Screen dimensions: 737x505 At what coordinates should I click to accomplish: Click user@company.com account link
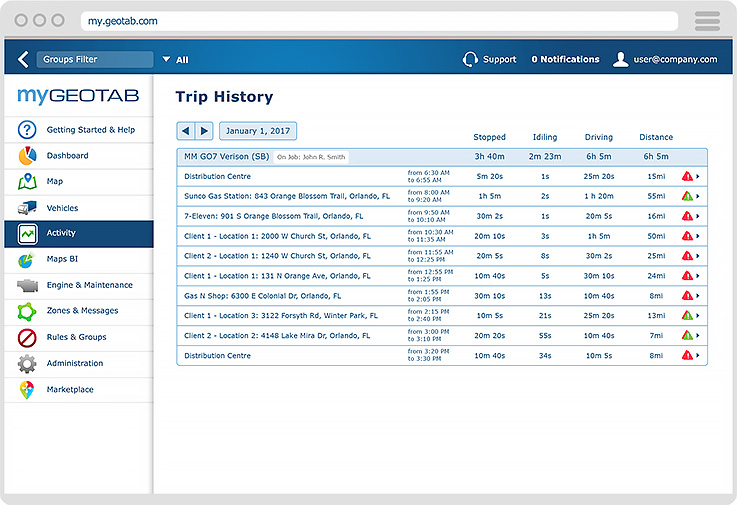coord(675,59)
